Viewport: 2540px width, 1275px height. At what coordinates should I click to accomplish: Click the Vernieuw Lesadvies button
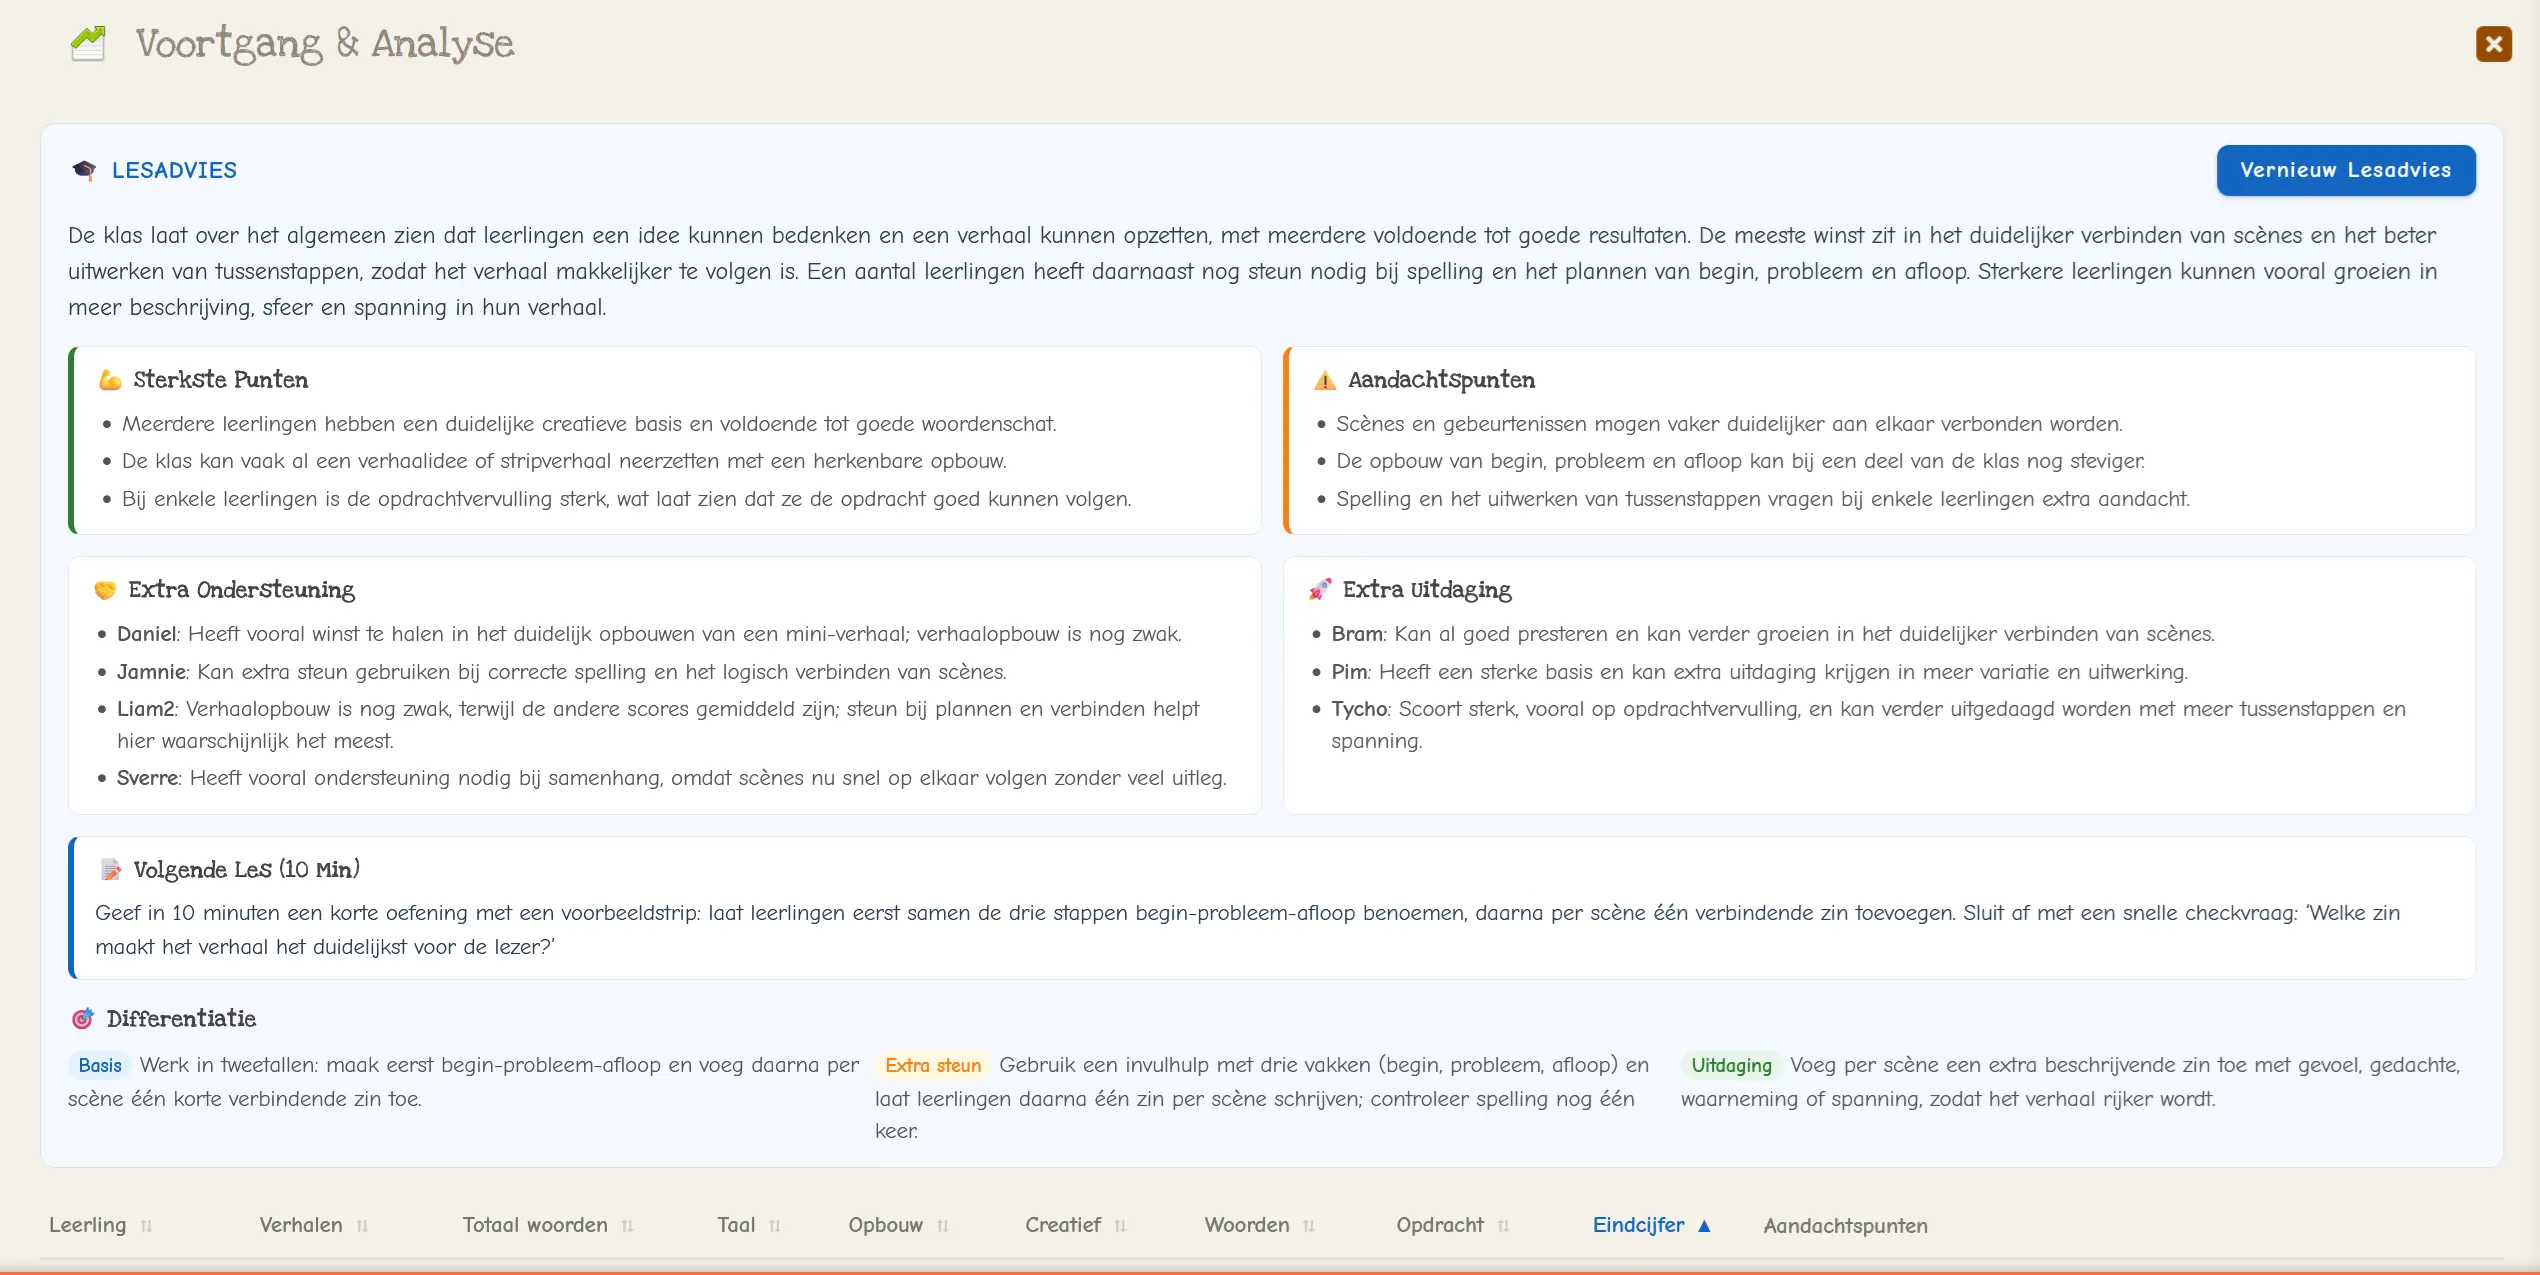click(2345, 170)
